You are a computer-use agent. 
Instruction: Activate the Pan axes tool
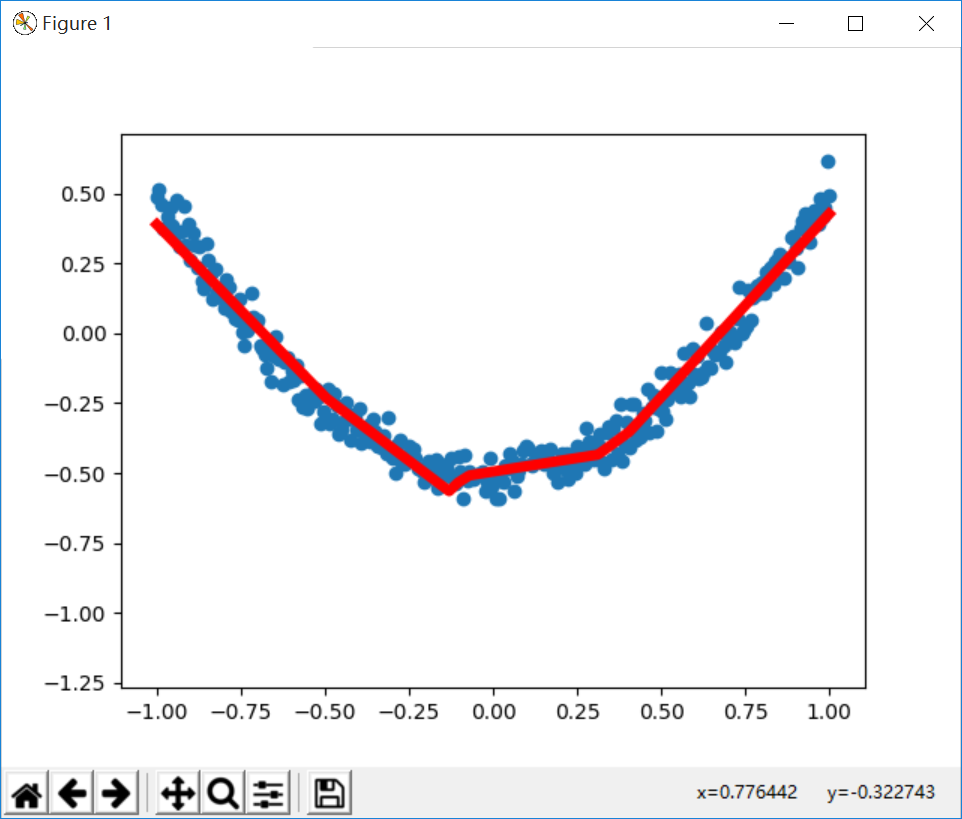click(x=178, y=793)
